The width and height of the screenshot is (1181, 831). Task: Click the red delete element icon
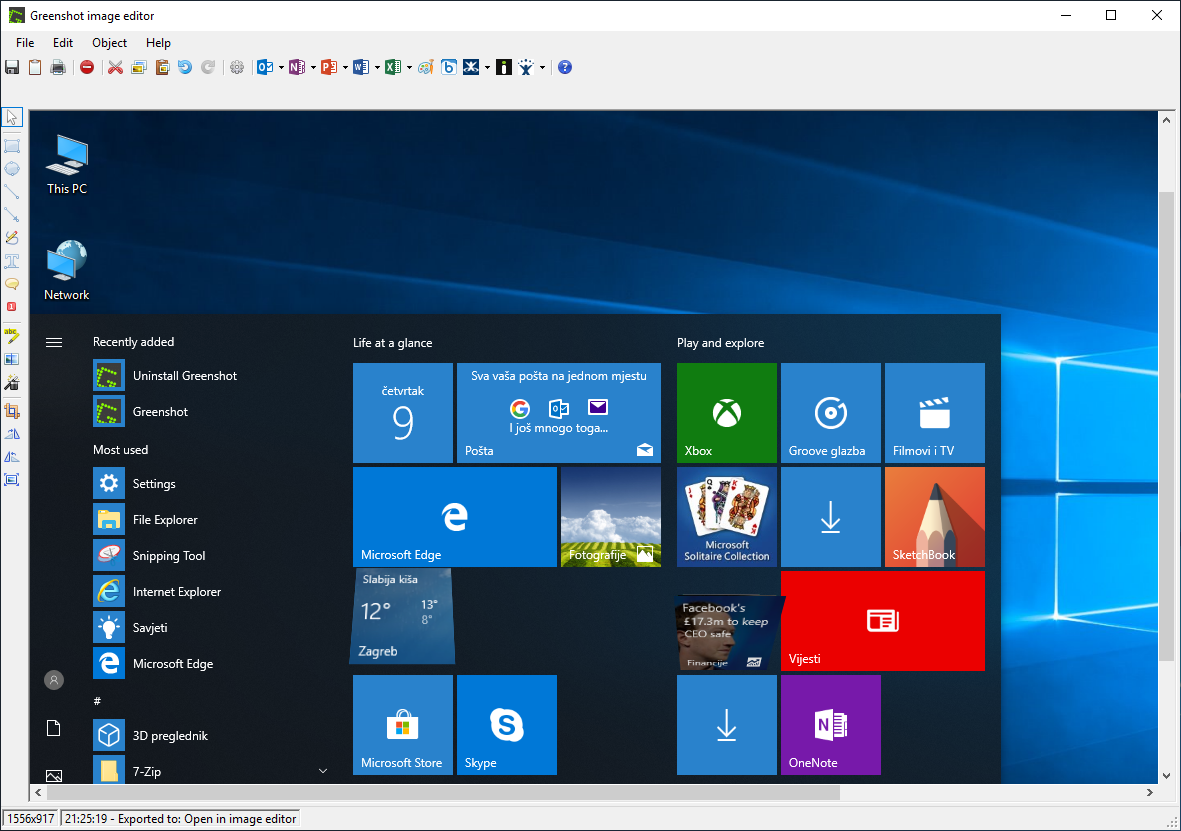coord(87,67)
